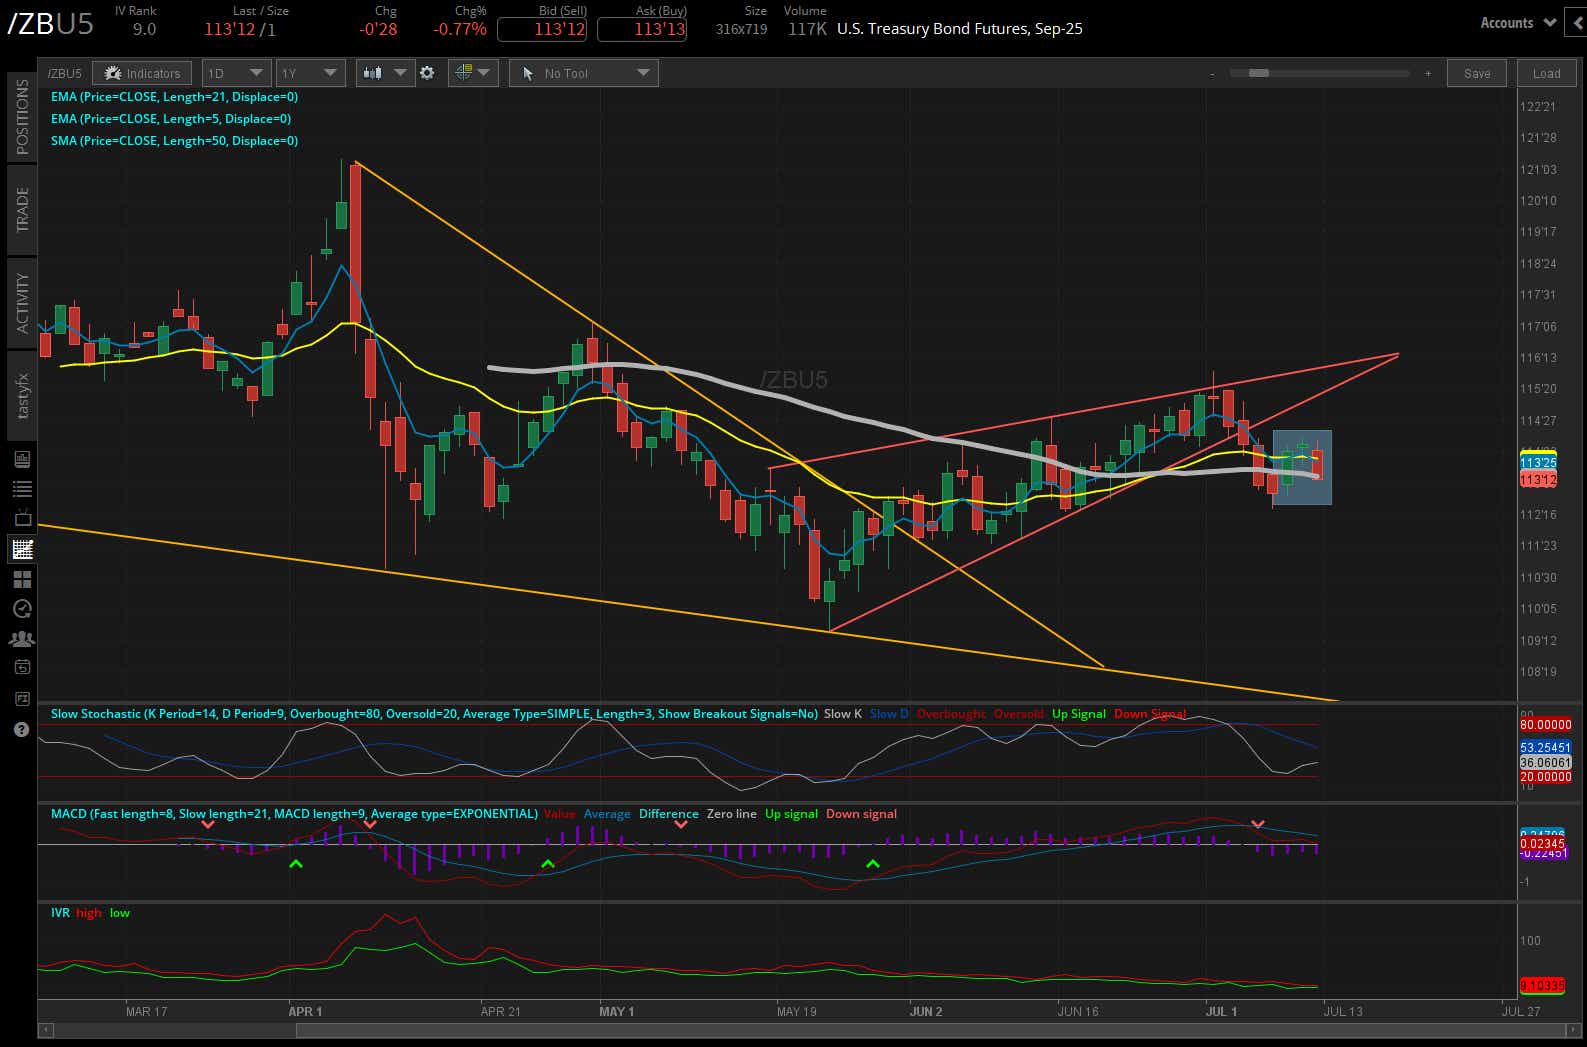Click the Save button
This screenshot has width=1587, height=1047.
click(x=1477, y=73)
